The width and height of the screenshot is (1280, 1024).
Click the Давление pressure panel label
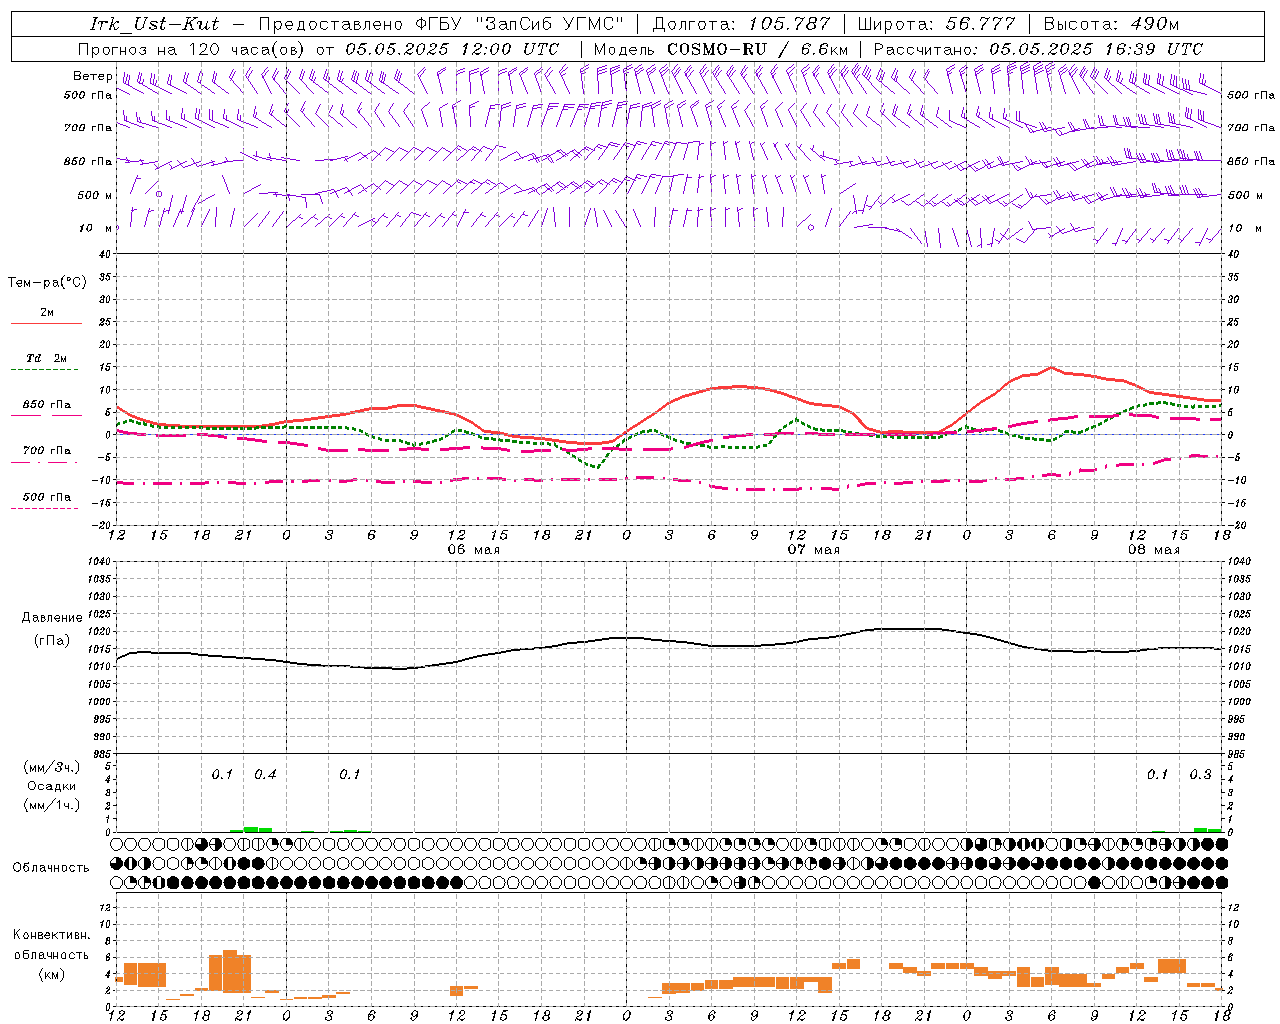point(52,618)
